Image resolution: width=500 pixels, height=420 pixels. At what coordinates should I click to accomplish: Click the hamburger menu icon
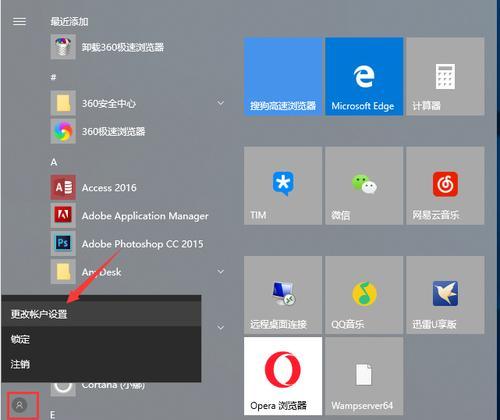point(19,21)
